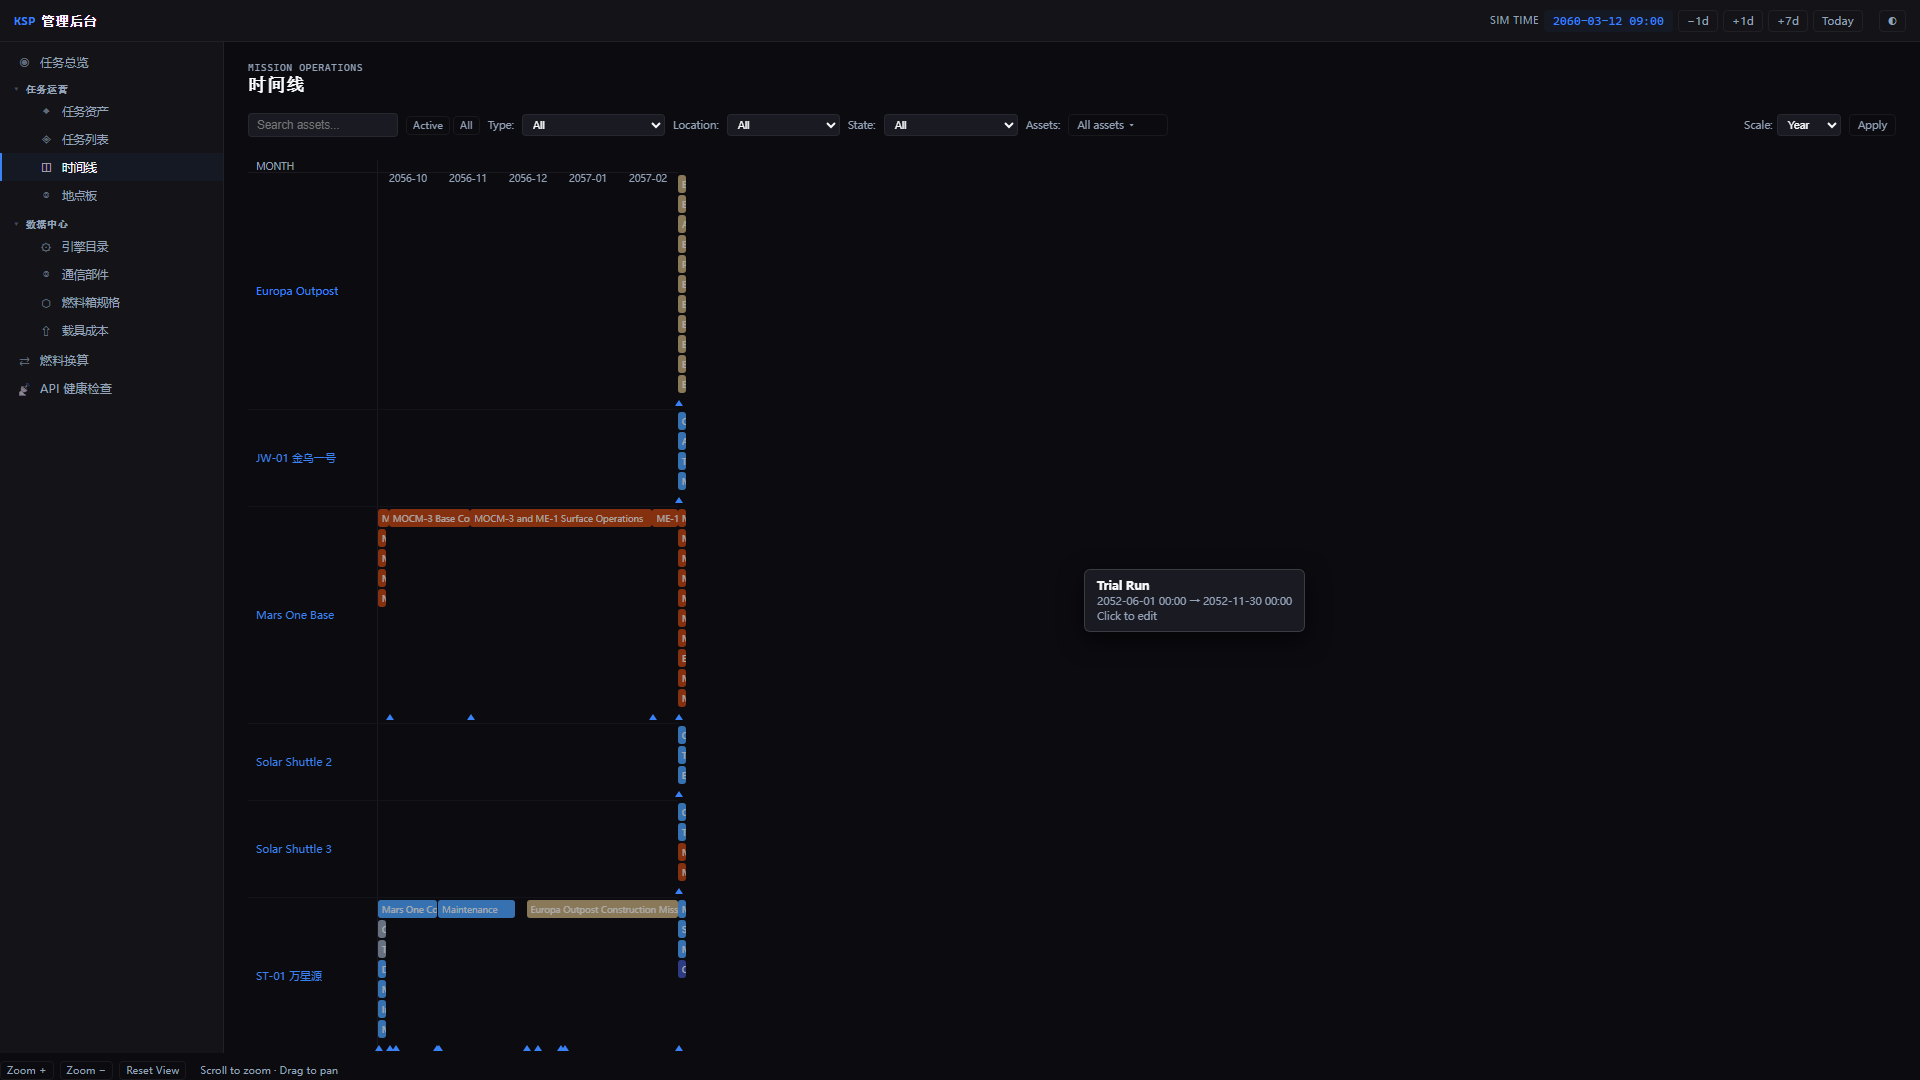Click the 任务资产 sidebar icon
The width and height of the screenshot is (1920, 1080).
46,112
